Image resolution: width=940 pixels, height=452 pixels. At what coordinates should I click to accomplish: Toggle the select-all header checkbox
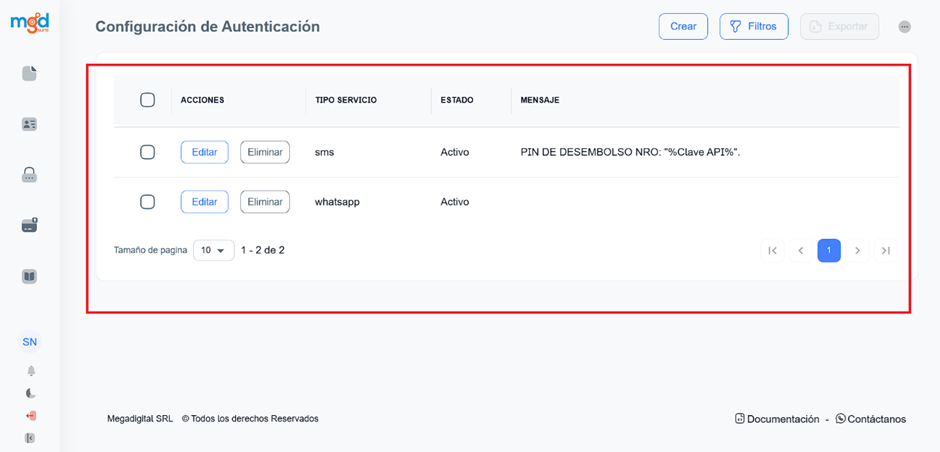point(147,100)
